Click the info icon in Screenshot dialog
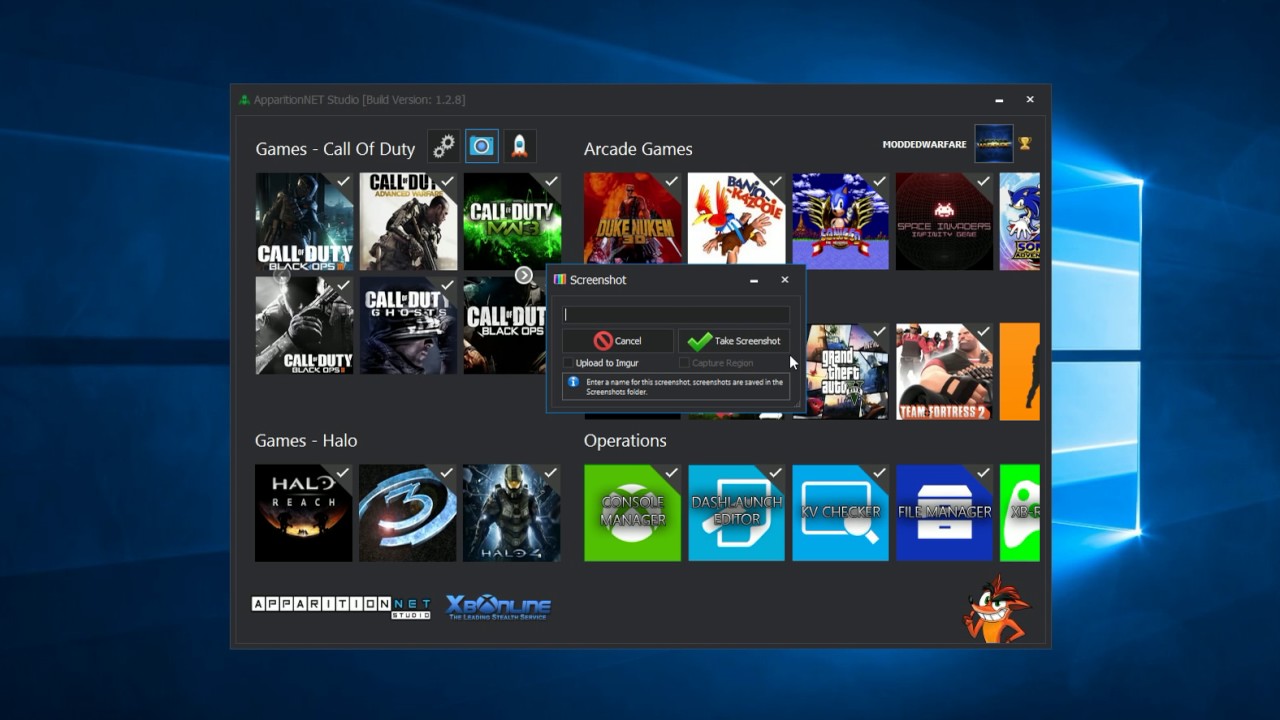Screen dimensions: 1280x720 573,382
